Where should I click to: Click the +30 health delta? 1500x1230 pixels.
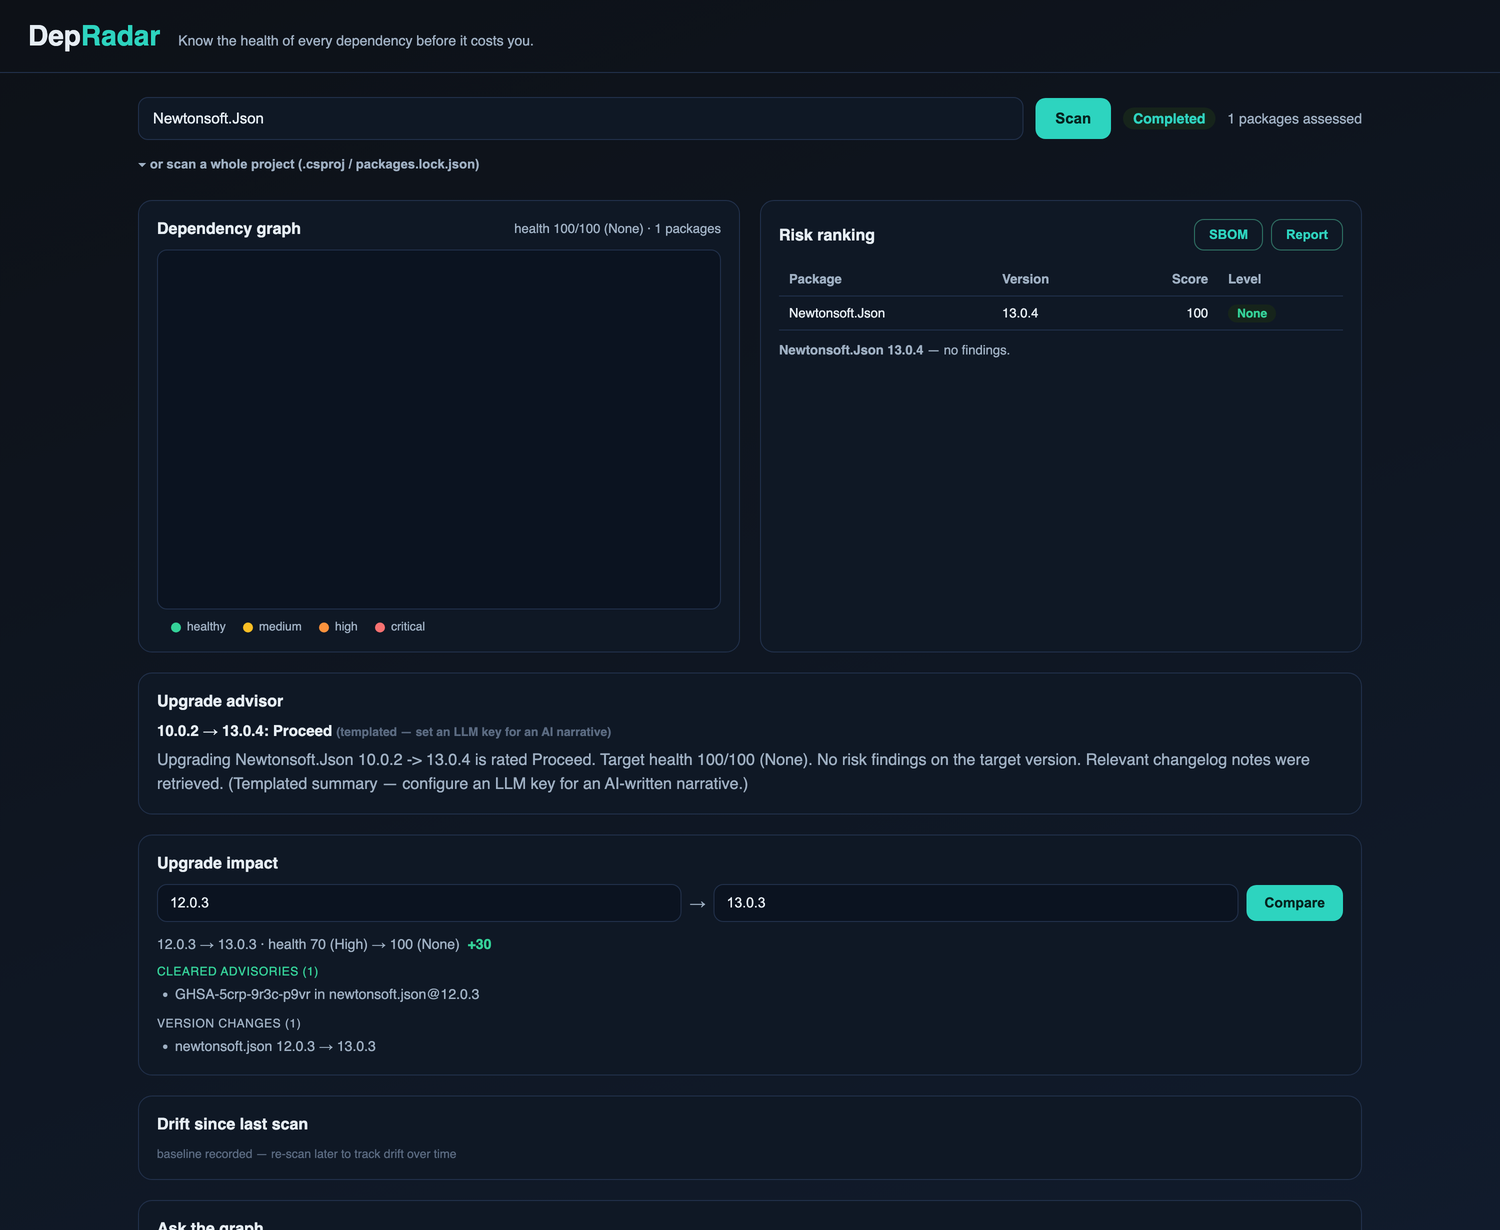coord(479,944)
